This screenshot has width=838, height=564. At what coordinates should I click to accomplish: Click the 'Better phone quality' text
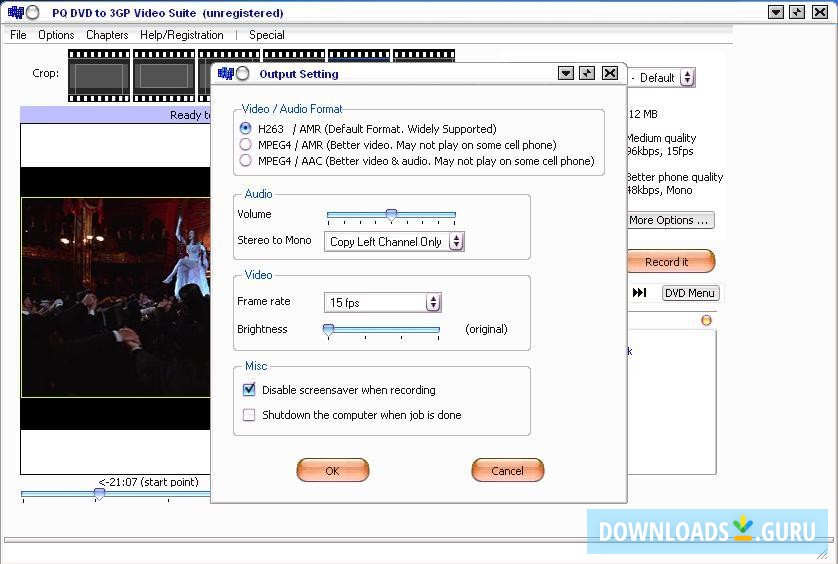(x=674, y=177)
